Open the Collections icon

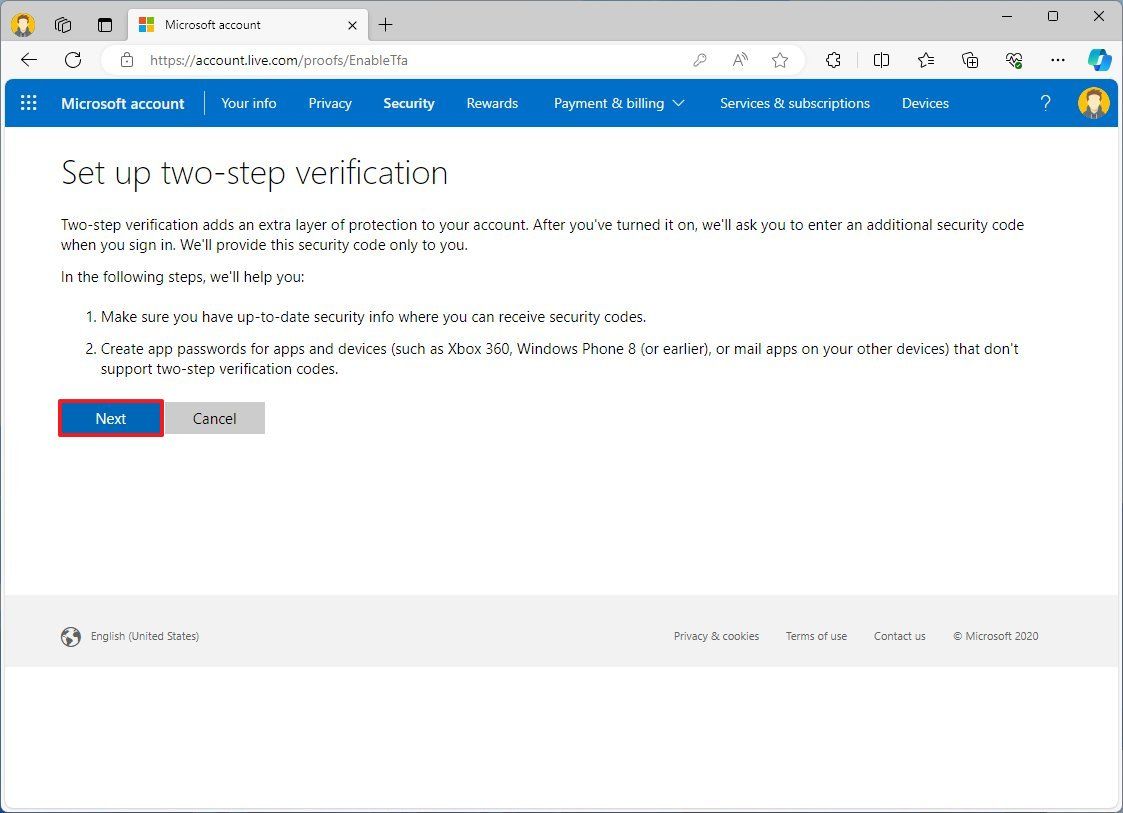click(969, 60)
